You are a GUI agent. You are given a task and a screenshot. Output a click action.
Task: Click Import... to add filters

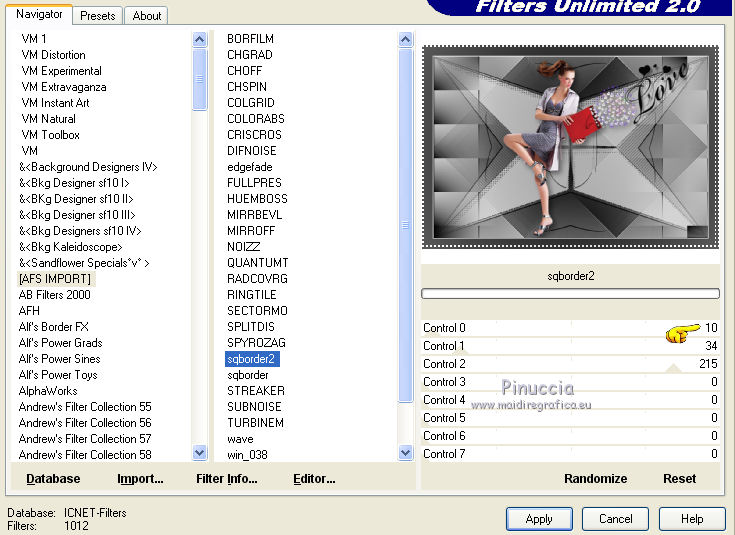coord(140,478)
